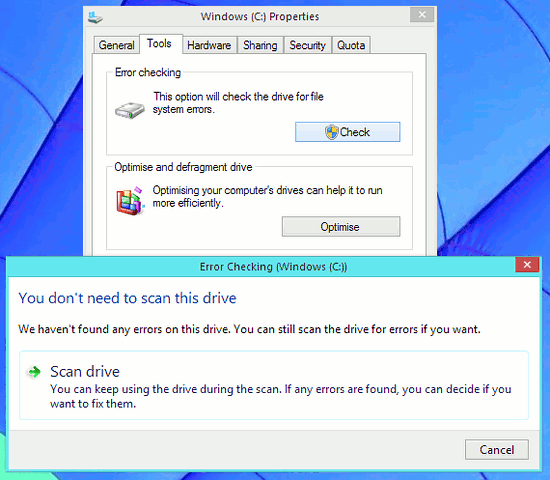
Task: Click 'This option will check the drive' description
Action: pos(238,103)
